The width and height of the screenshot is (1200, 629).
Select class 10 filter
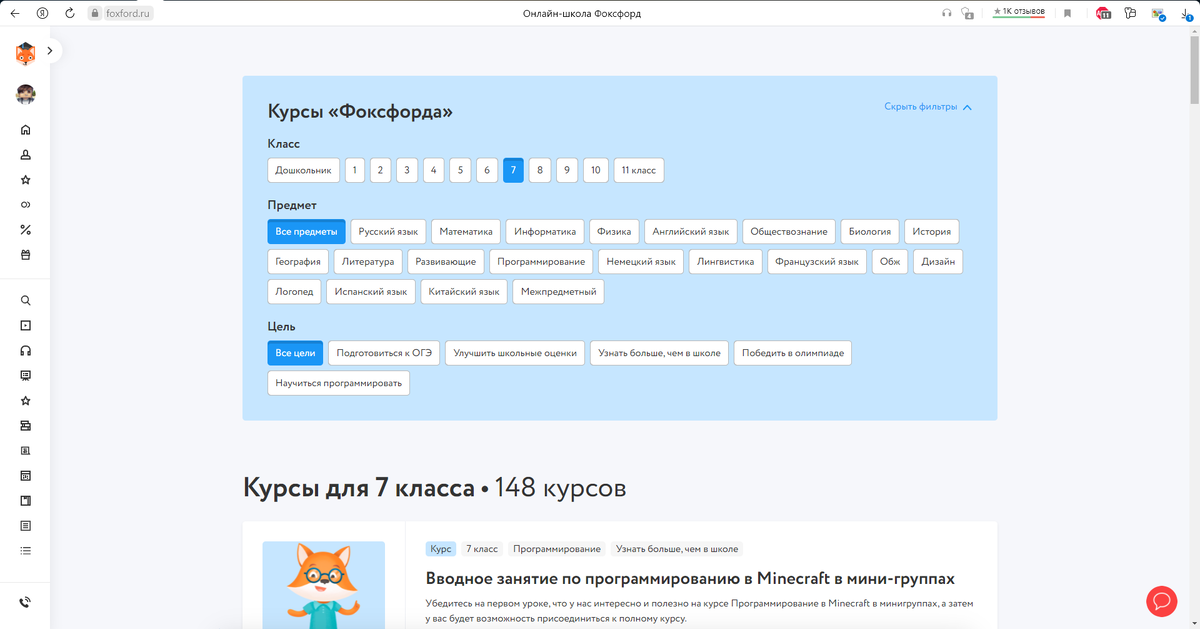[596, 170]
